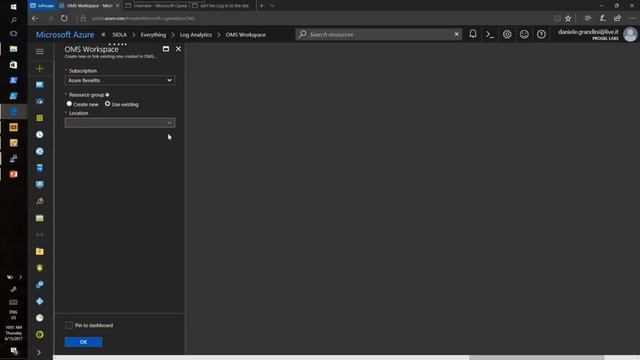The image size is (640, 360).
Task: Go to SIDLA in breadcrumb
Action: click(120, 35)
